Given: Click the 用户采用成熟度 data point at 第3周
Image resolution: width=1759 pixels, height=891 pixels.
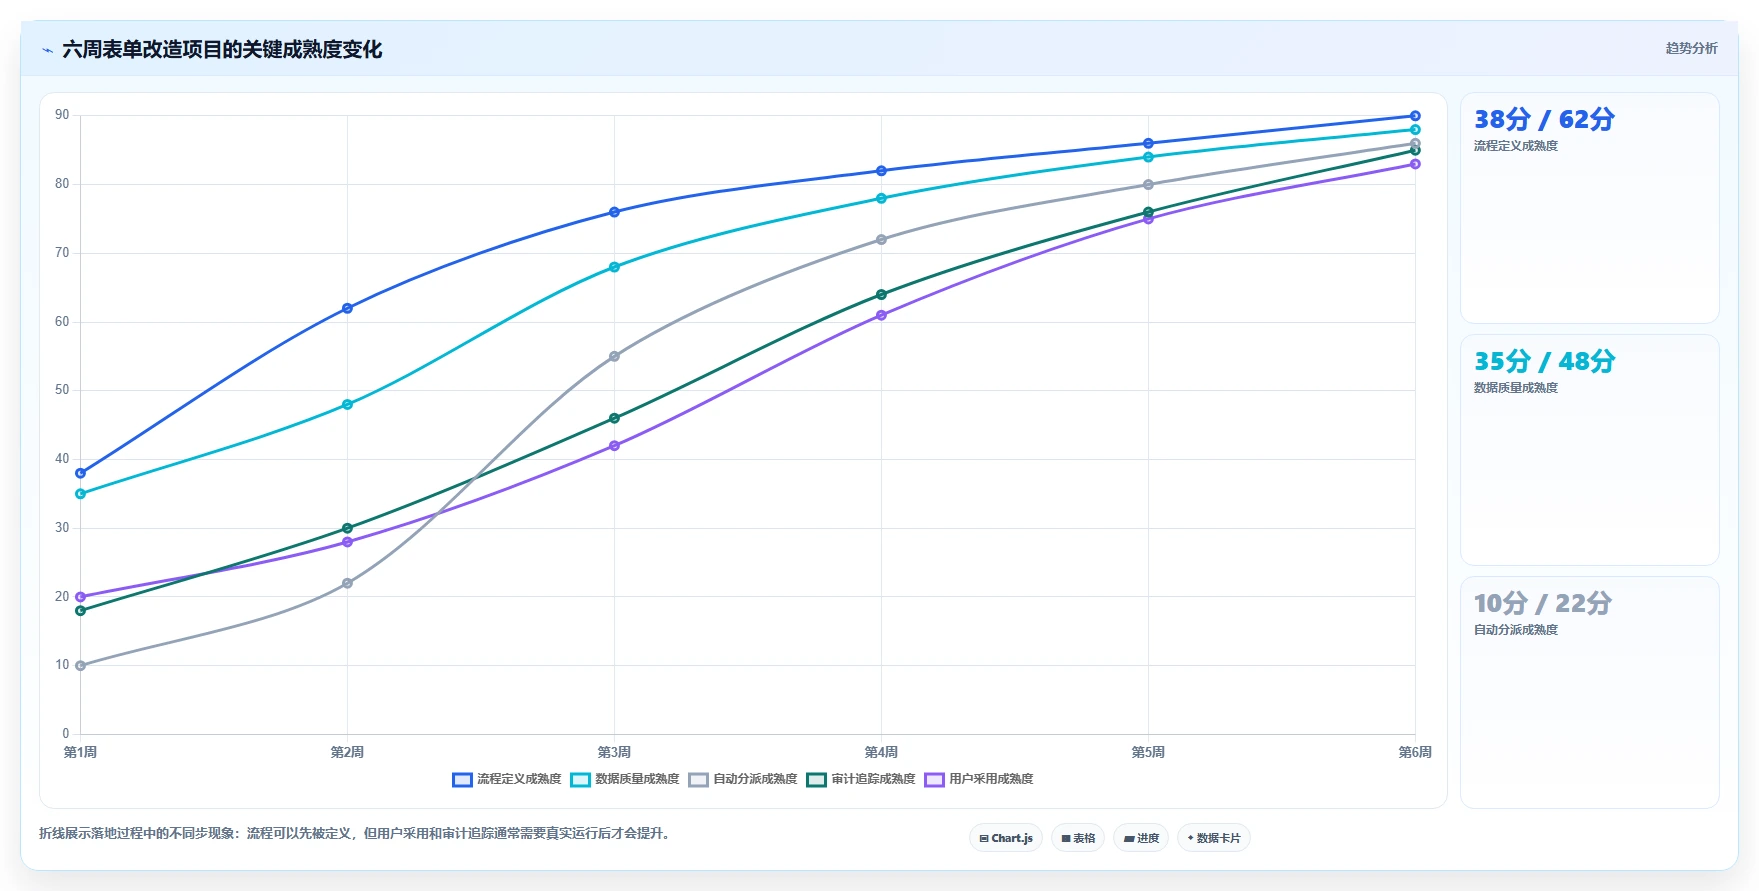Looking at the screenshot, I should [614, 446].
